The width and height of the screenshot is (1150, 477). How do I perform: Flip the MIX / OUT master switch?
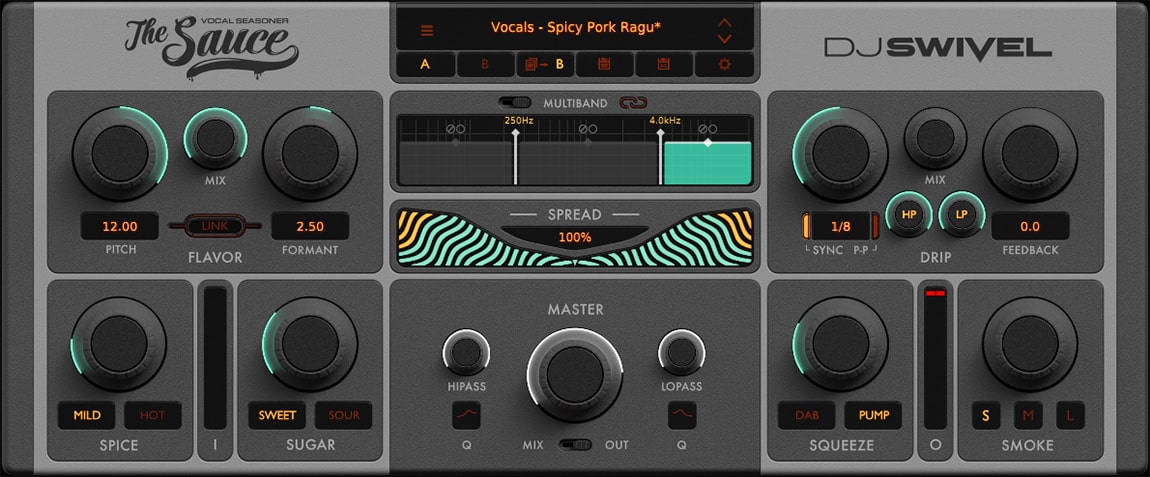click(x=575, y=445)
